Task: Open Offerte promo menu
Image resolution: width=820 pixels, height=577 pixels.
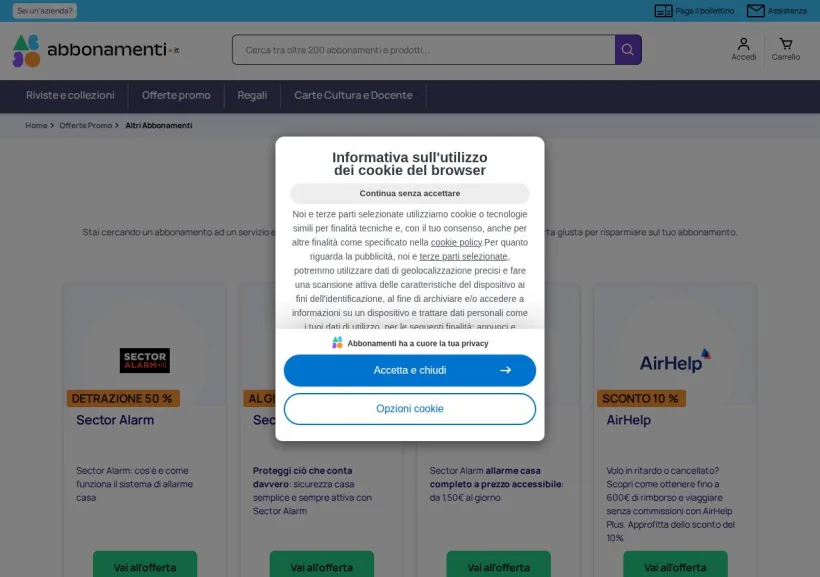Action: click(x=176, y=95)
